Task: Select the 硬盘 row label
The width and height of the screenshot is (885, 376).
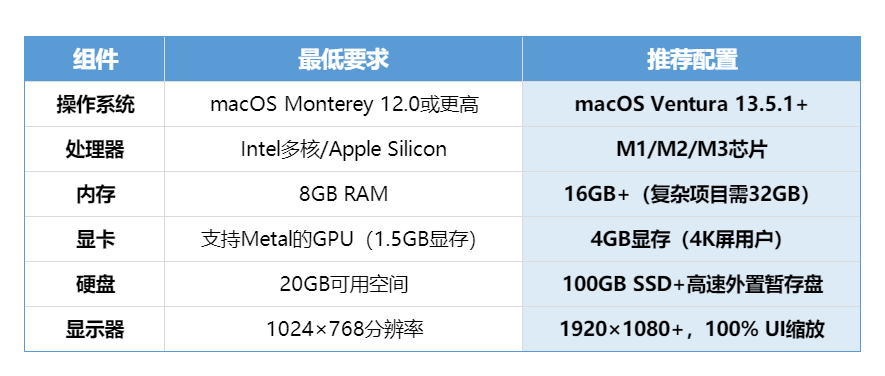Action: 95,284
